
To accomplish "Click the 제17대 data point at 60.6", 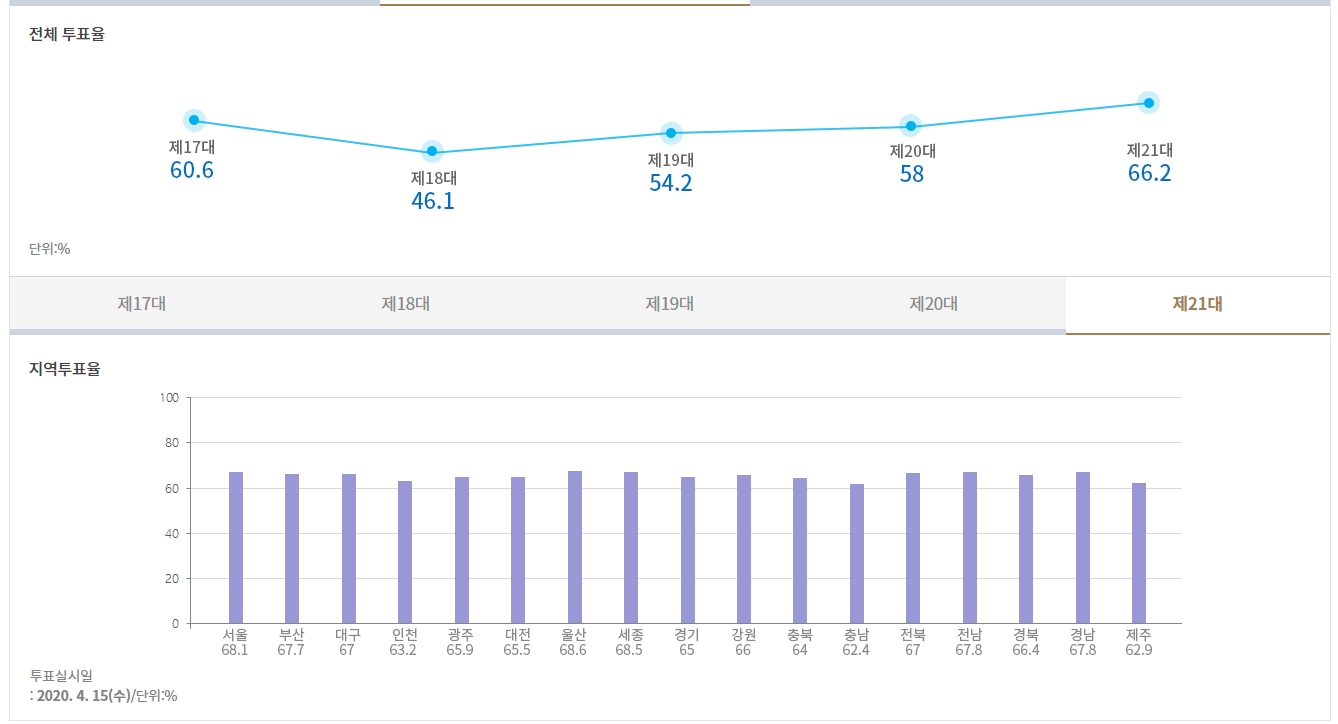I will [194, 121].
